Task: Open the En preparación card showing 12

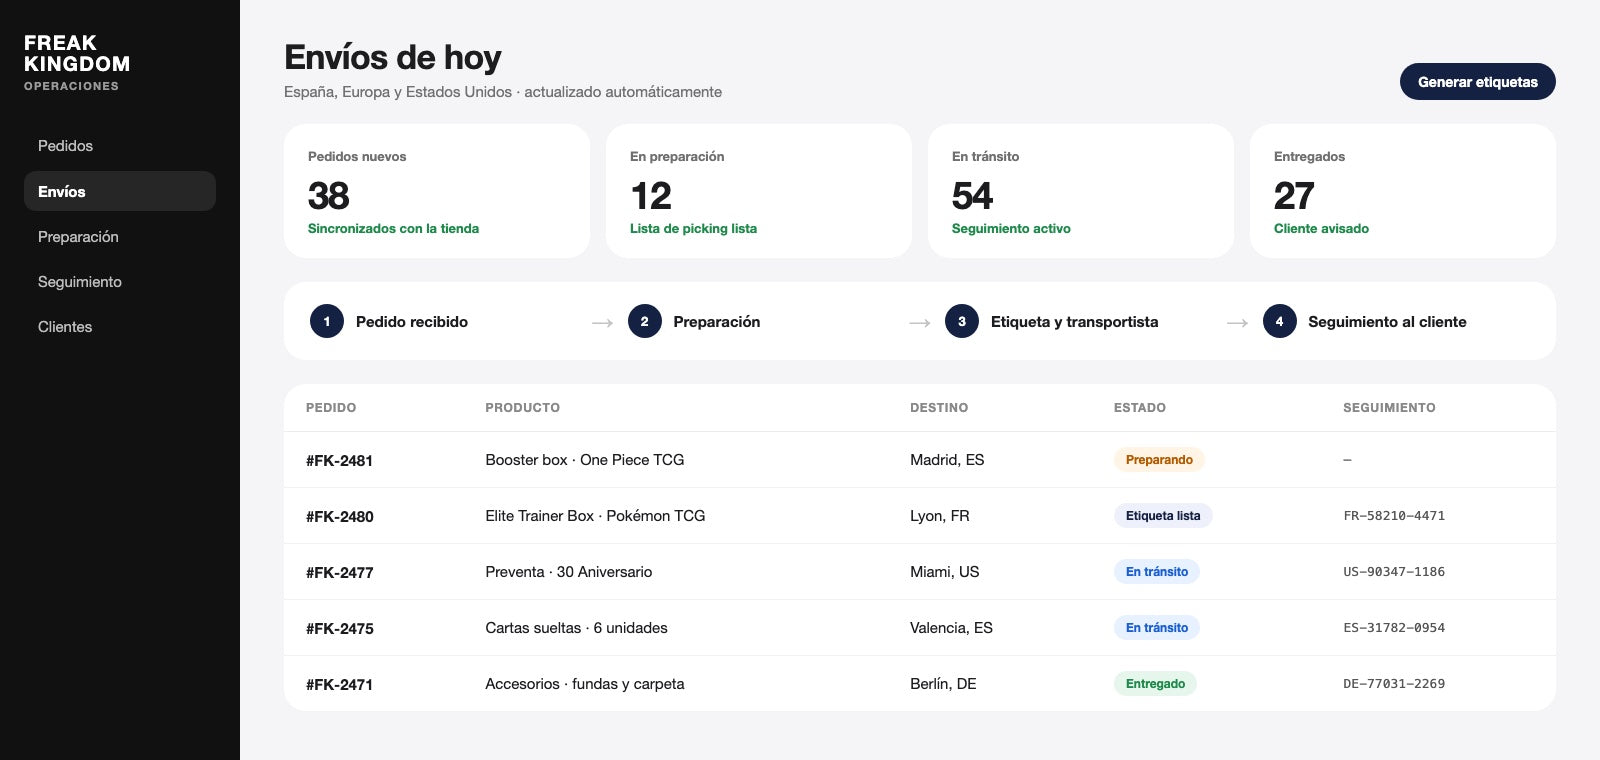Action: tap(759, 191)
